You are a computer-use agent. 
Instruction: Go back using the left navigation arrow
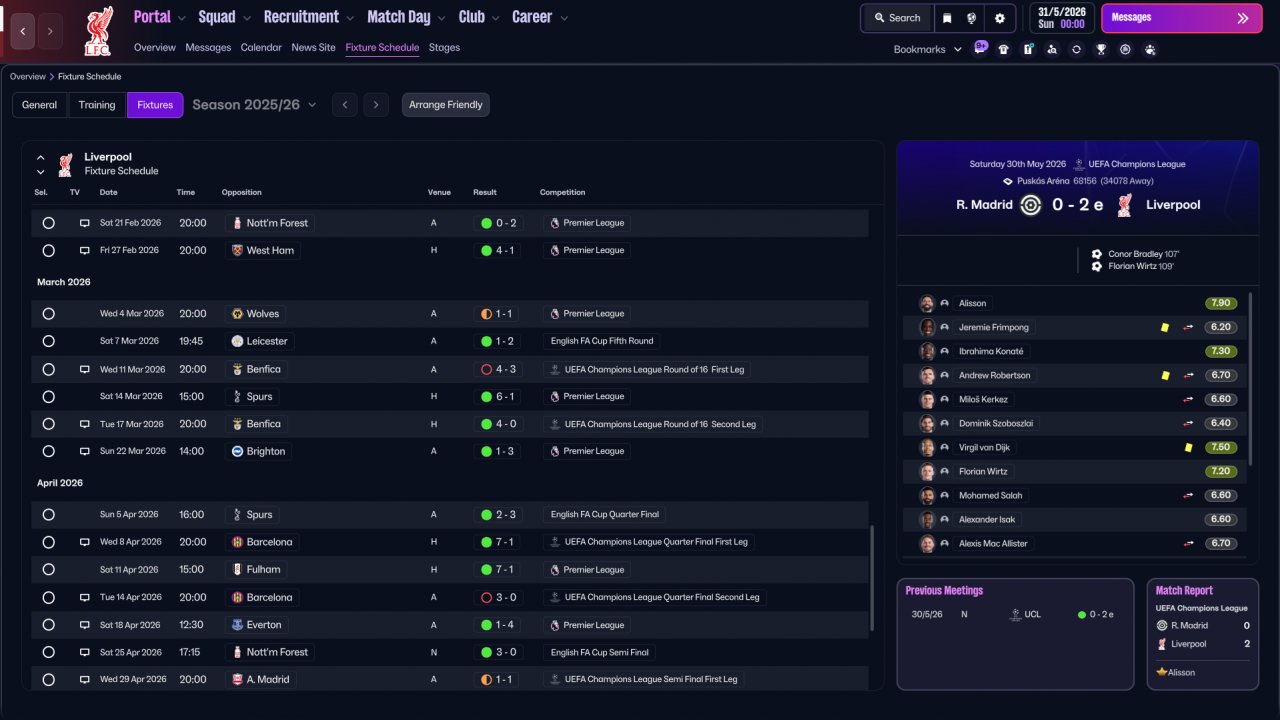pos(23,31)
